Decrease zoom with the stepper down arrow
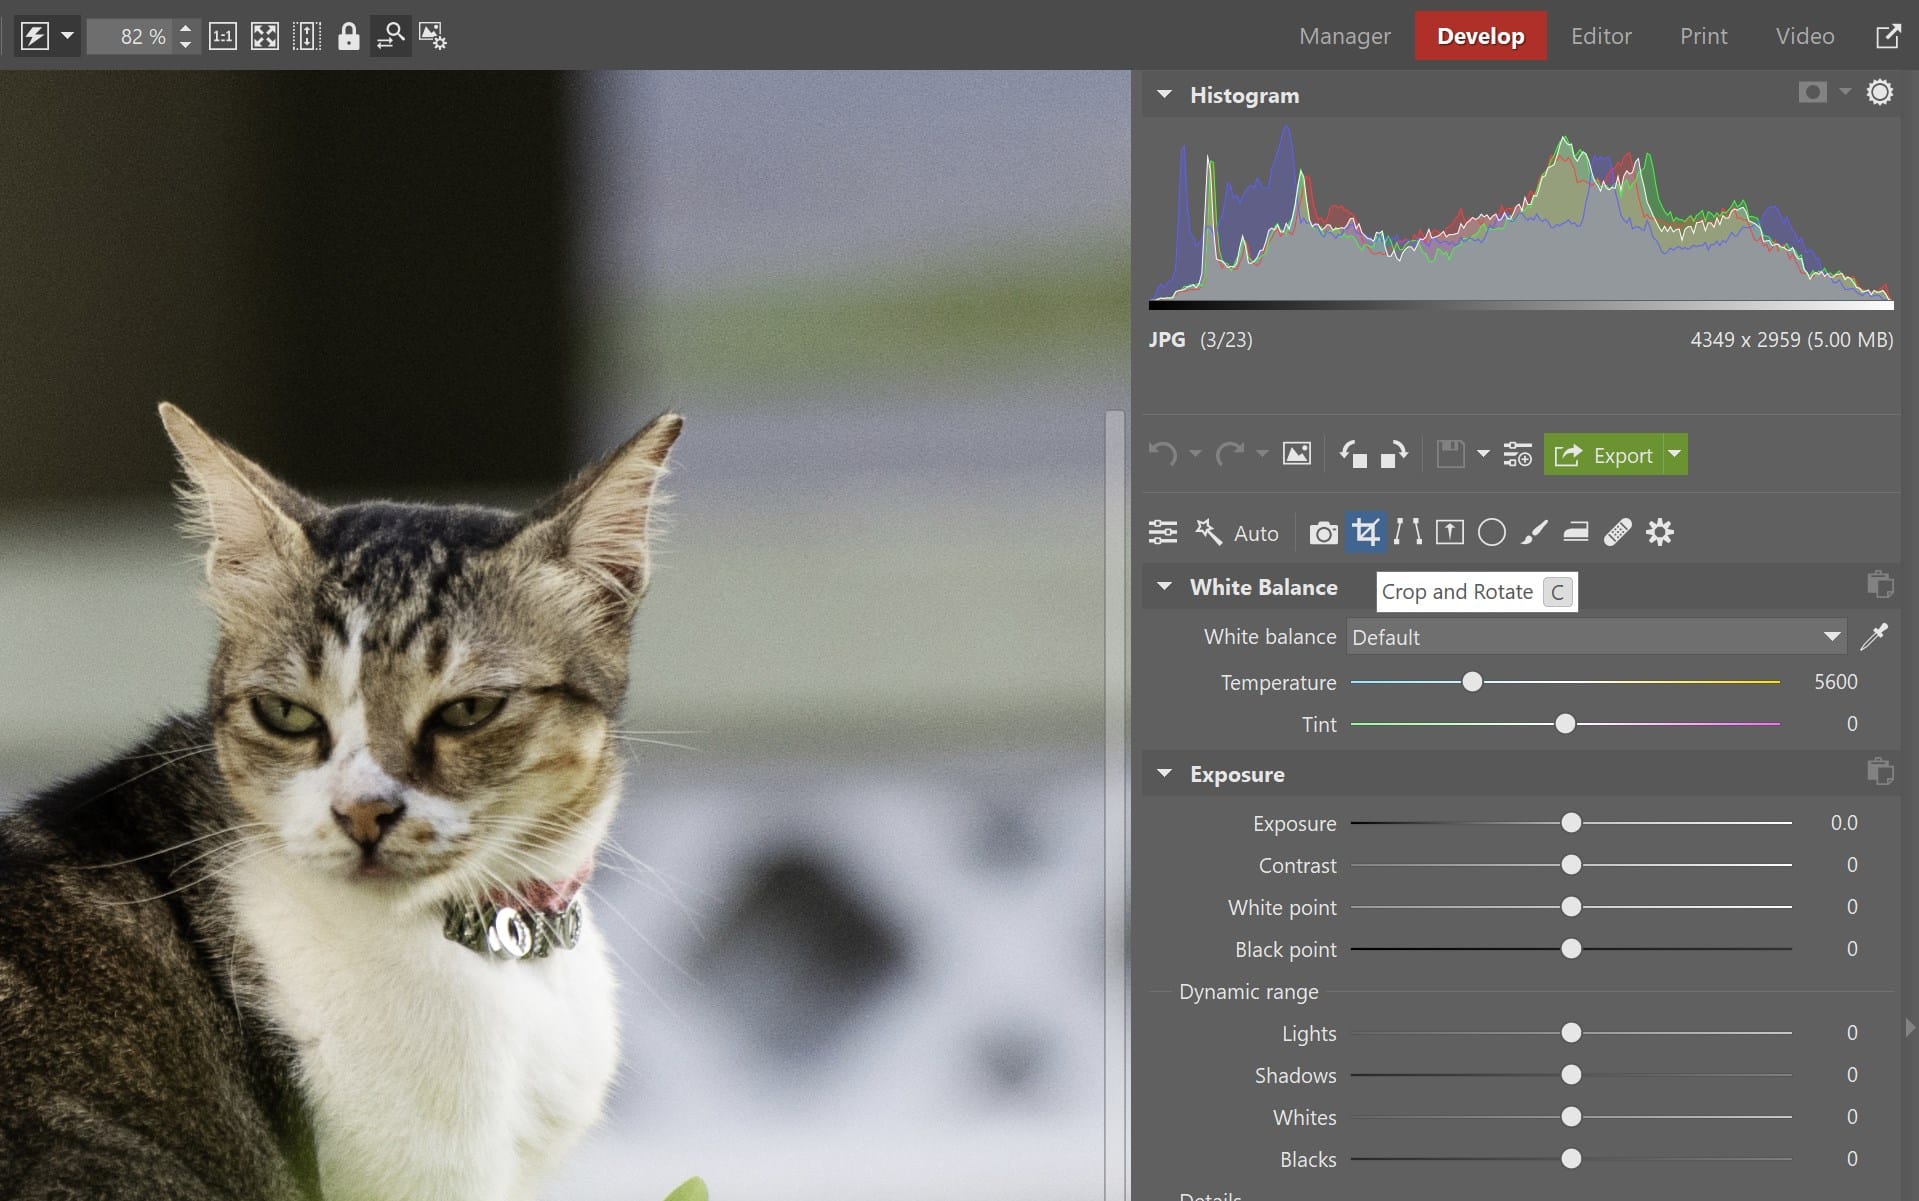This screenshot has height=1201, width=1919. coord(186,45)
